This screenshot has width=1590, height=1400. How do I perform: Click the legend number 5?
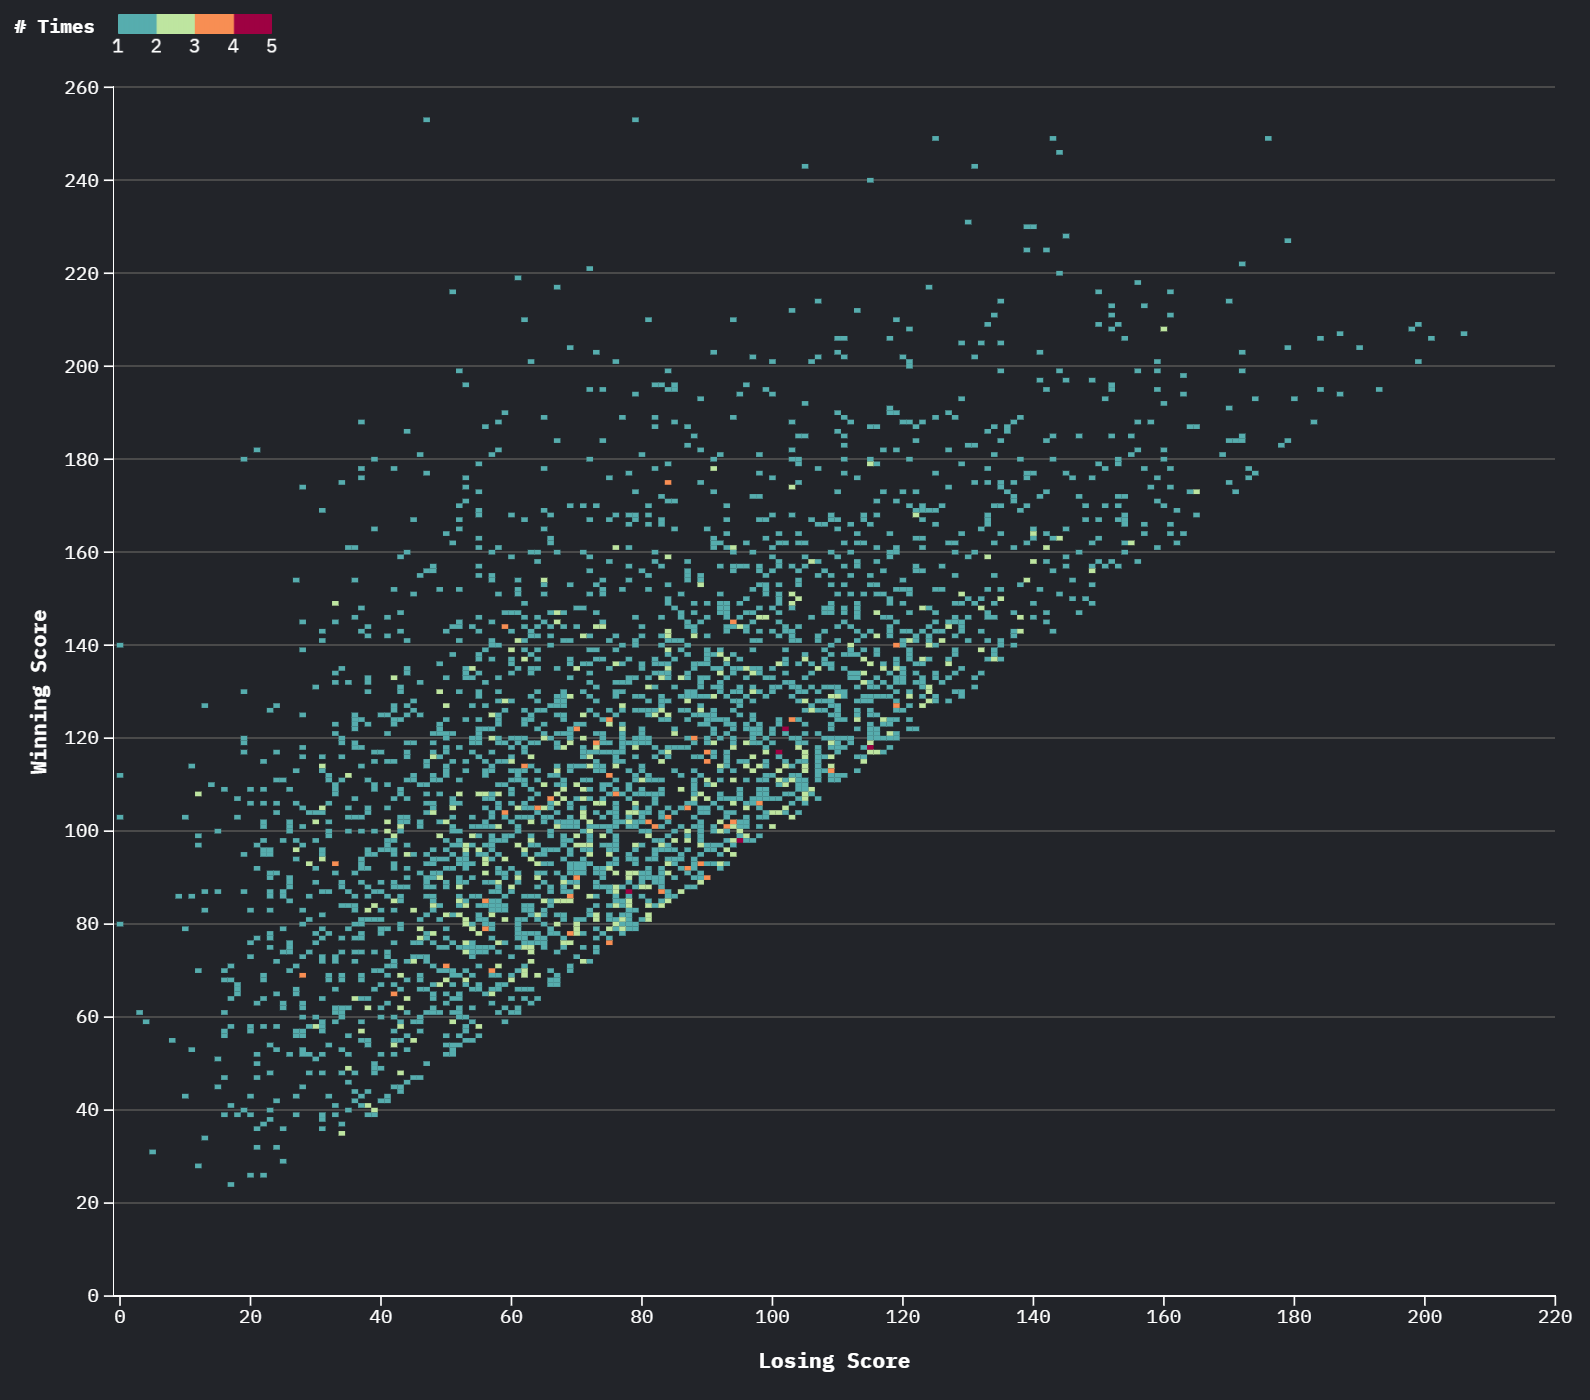tap(271, 47)
